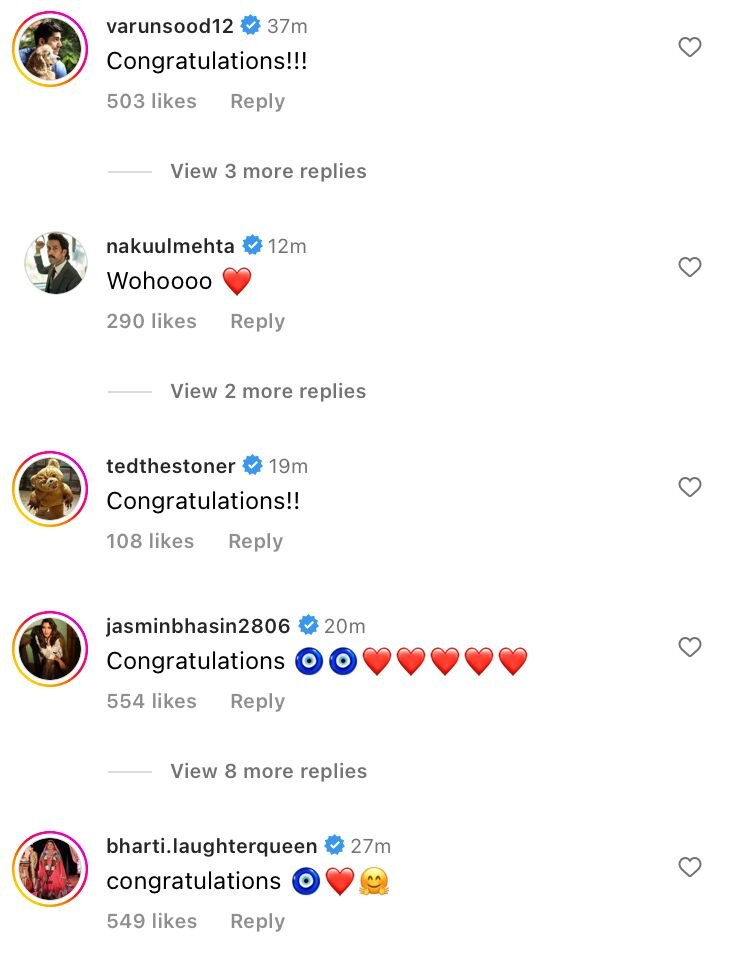Viewport: 750px width, 953px height.
Task: View tedthestoner's avatar story
Action: pyautogui.click(x=50, y=489)
